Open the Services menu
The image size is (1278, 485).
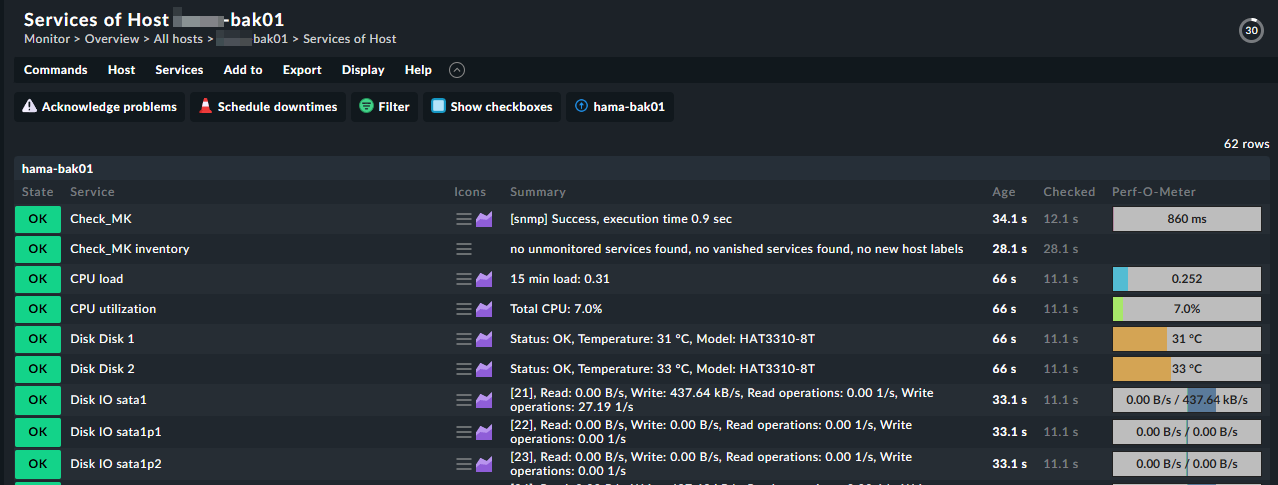tap(179, 70)
